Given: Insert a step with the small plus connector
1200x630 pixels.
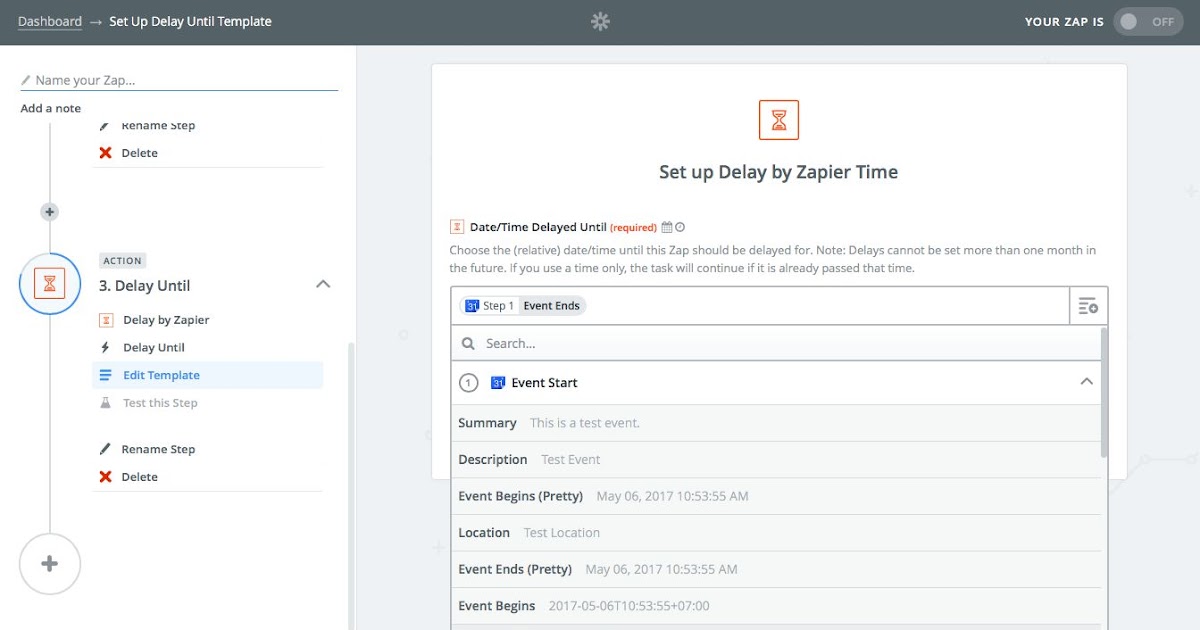Looking at the screenshot, I should [50, 212].
